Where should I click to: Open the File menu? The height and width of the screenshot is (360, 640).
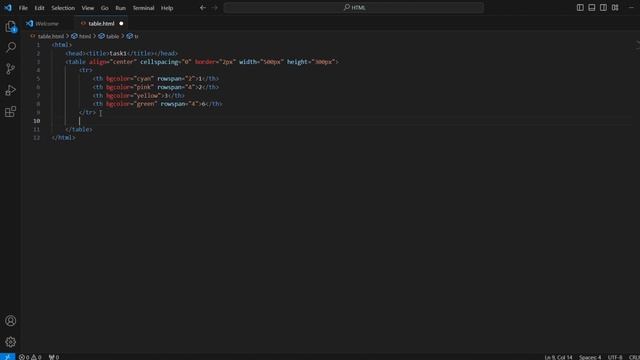coord(23,8)
